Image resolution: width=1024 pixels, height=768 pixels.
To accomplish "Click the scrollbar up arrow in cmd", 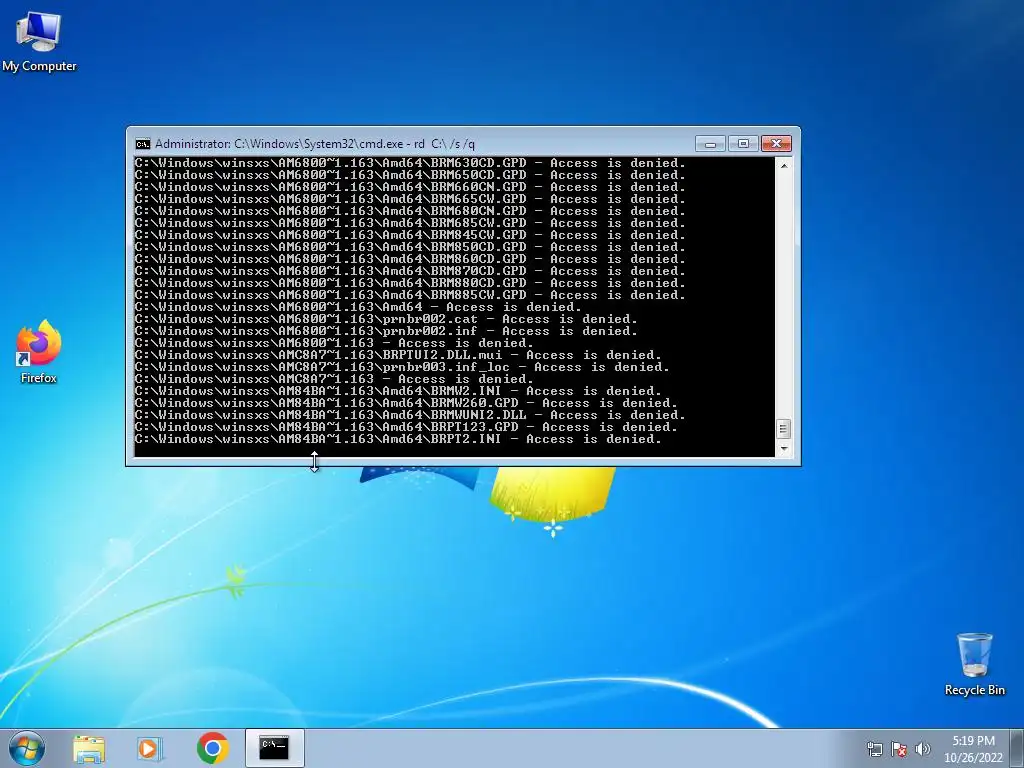I will point(784,166).
